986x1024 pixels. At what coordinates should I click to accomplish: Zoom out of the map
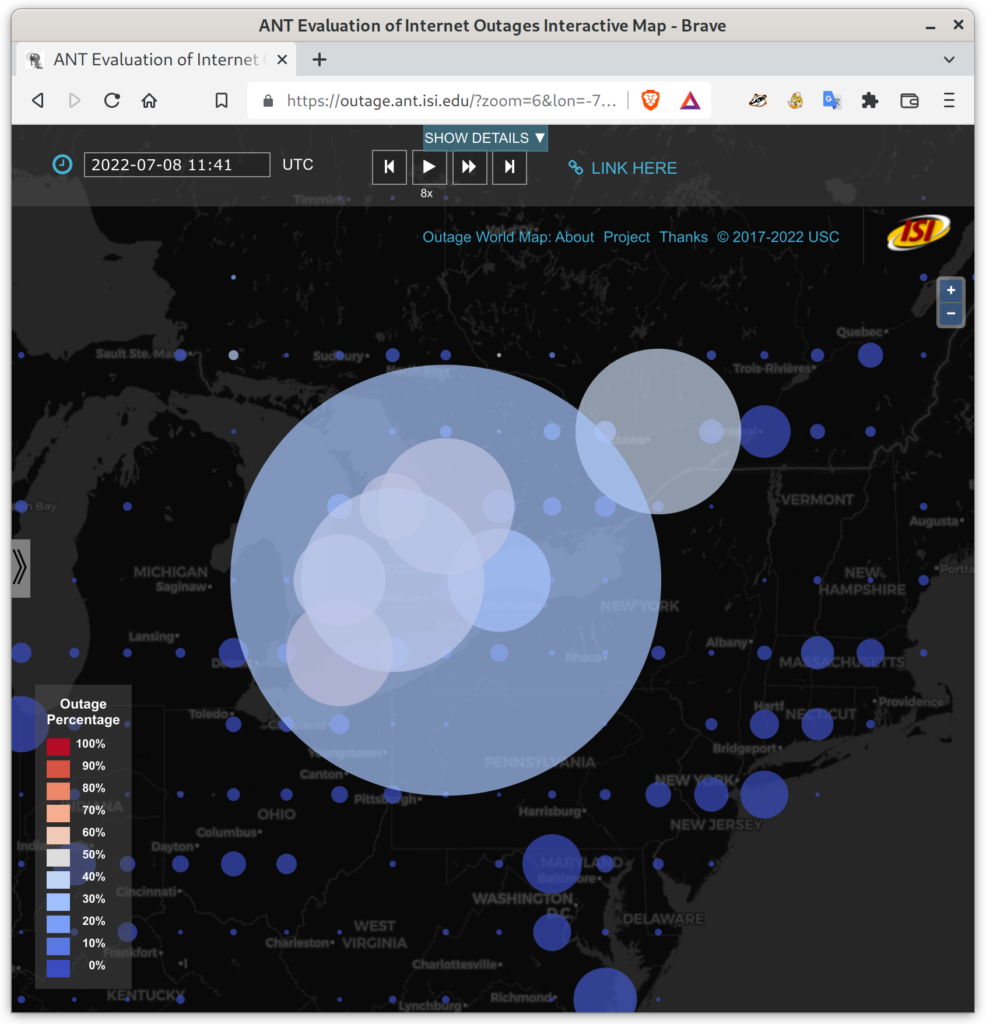[x=951, y=313]
